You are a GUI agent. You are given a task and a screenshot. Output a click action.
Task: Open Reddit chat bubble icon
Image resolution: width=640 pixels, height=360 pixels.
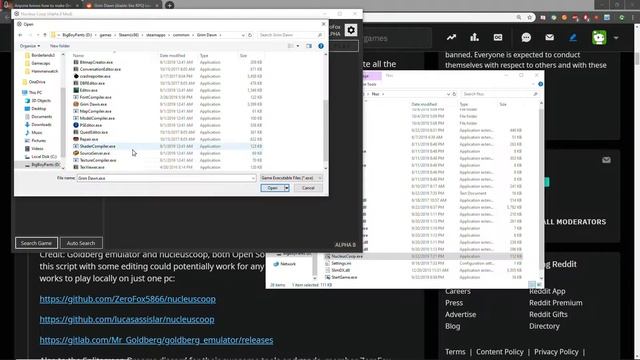(x=526, y=38)
